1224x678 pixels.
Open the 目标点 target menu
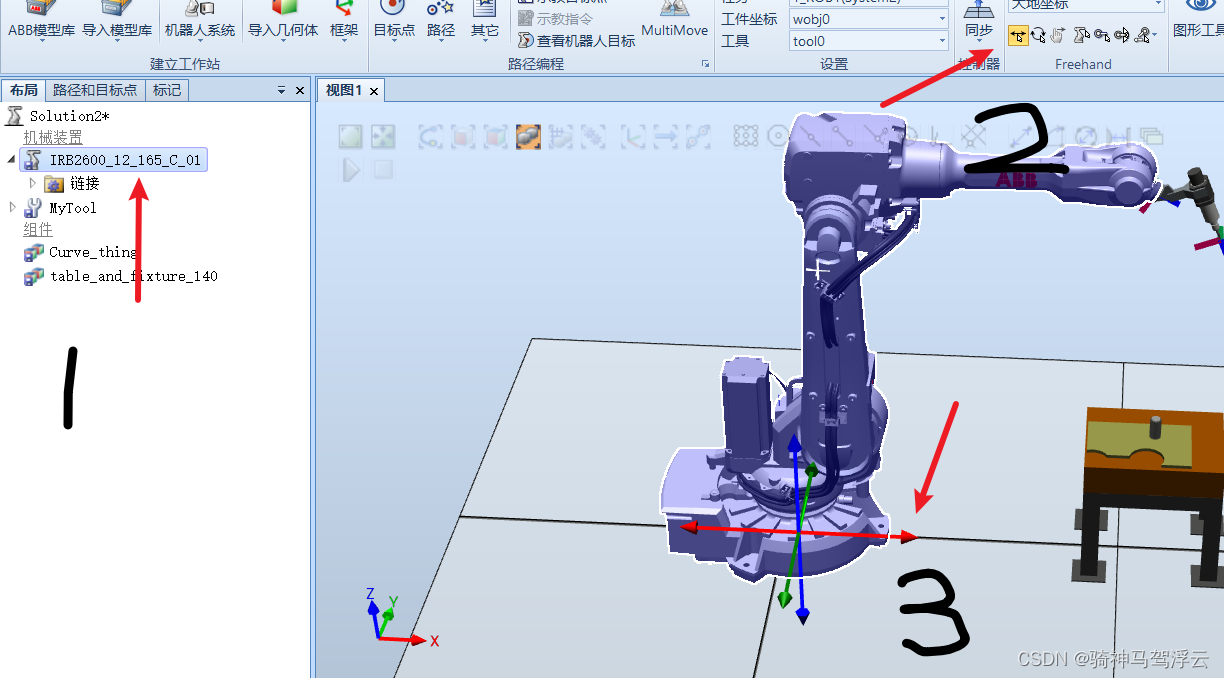click(394, 21)
